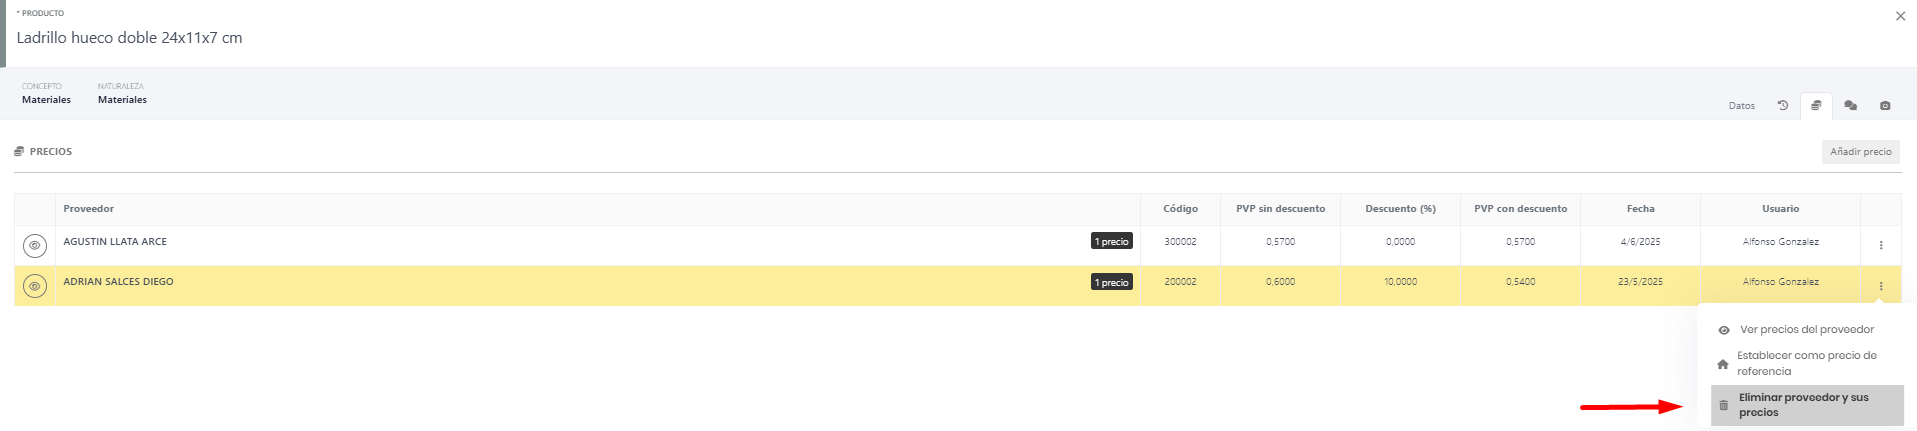The width and height of the screenshot is (1917, 431).
Task: Open the photos (camera) tab icon
Action: click(x=1885, y=105)
